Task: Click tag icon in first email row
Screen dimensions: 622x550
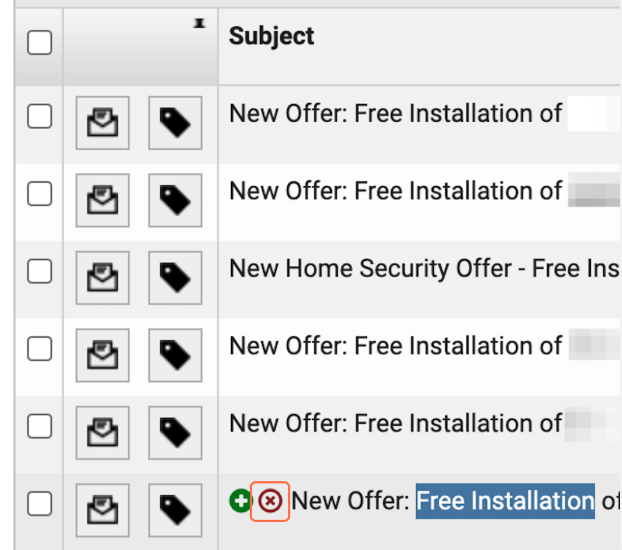Action: point(175,123)
